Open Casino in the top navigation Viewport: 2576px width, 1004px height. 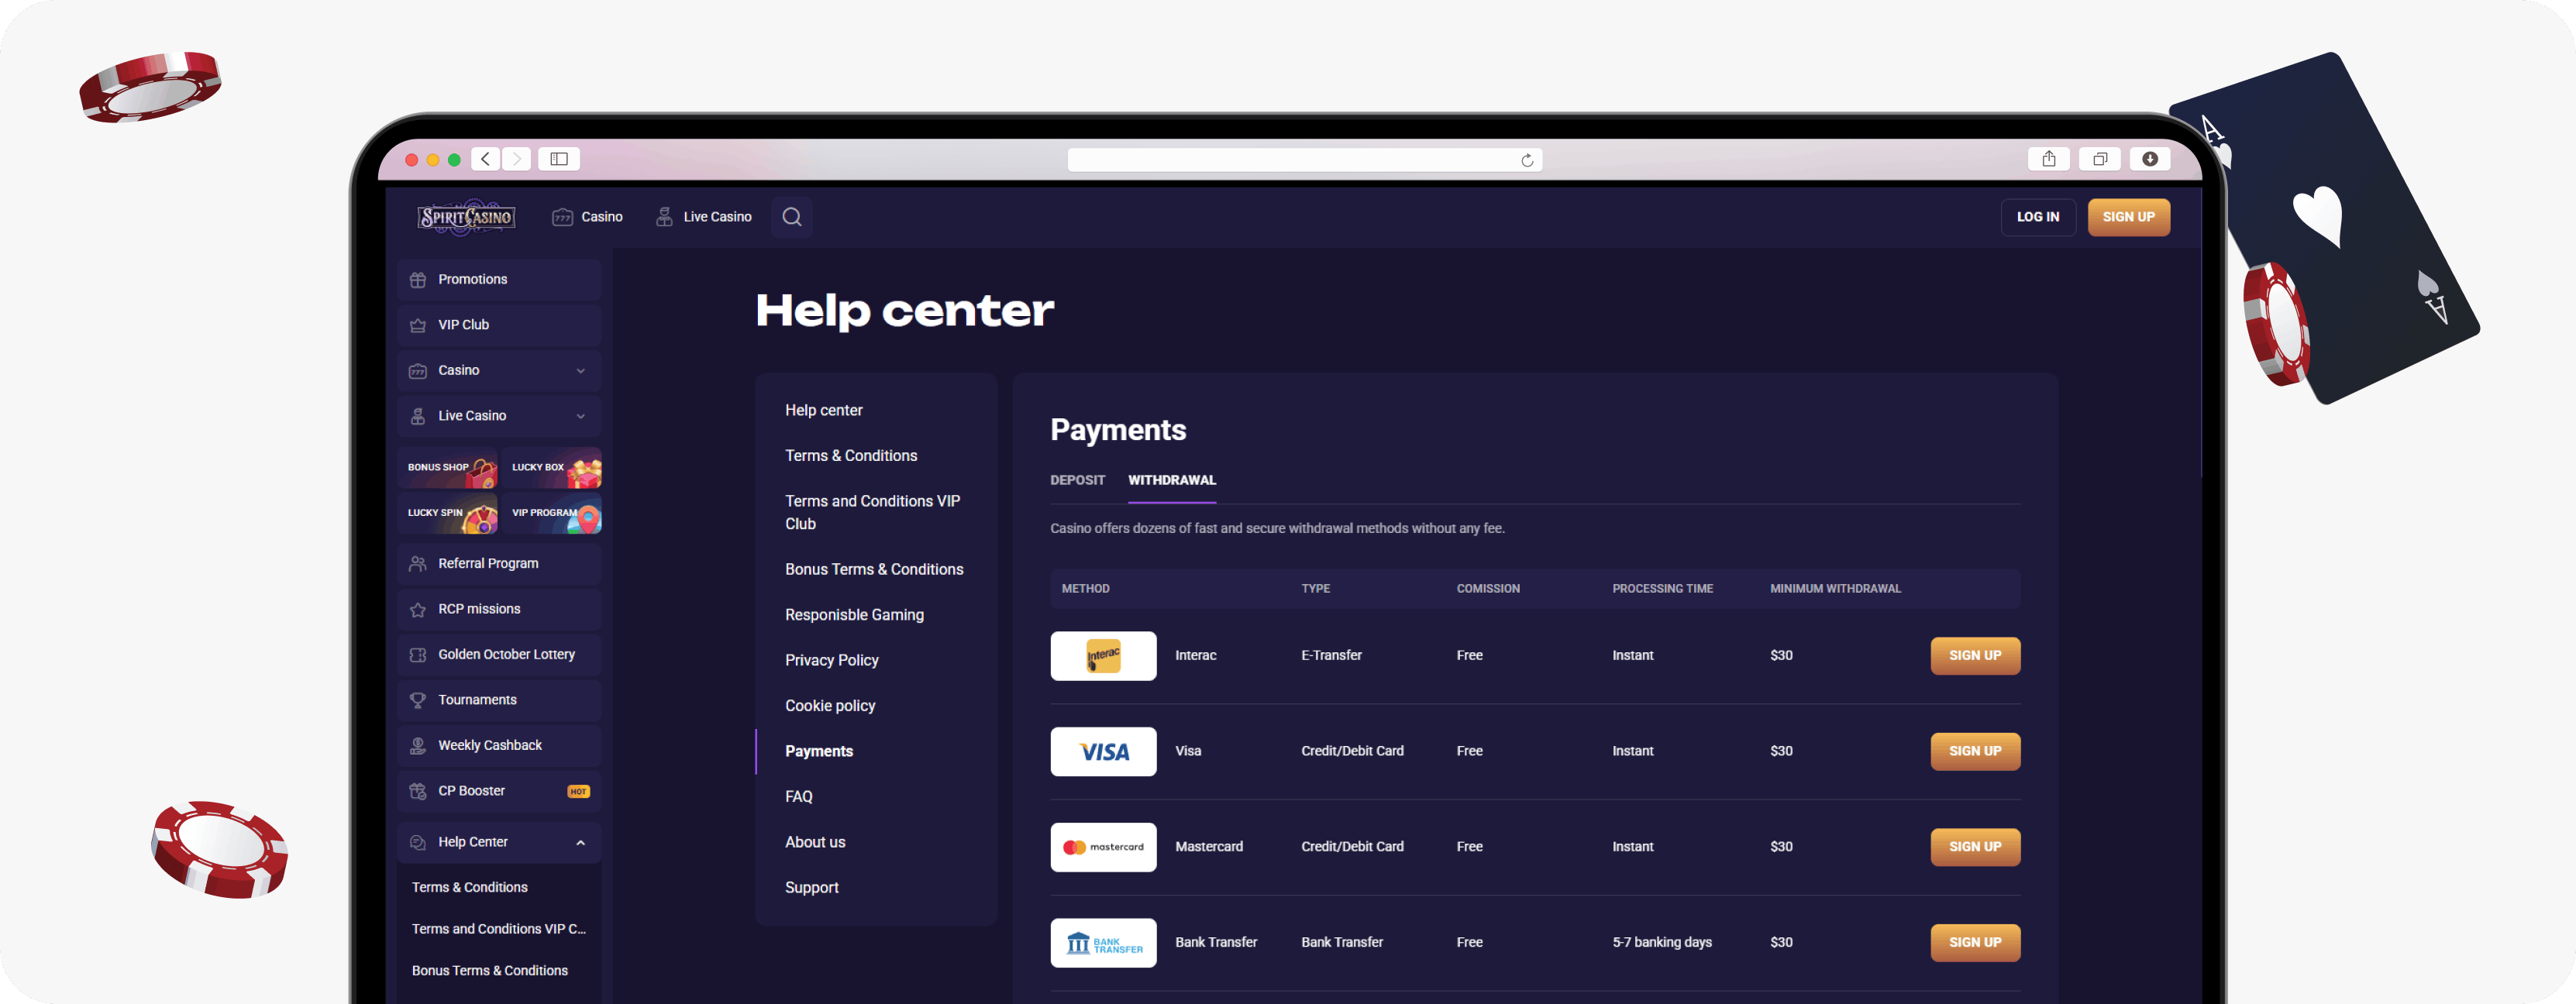tap(587, 217)
